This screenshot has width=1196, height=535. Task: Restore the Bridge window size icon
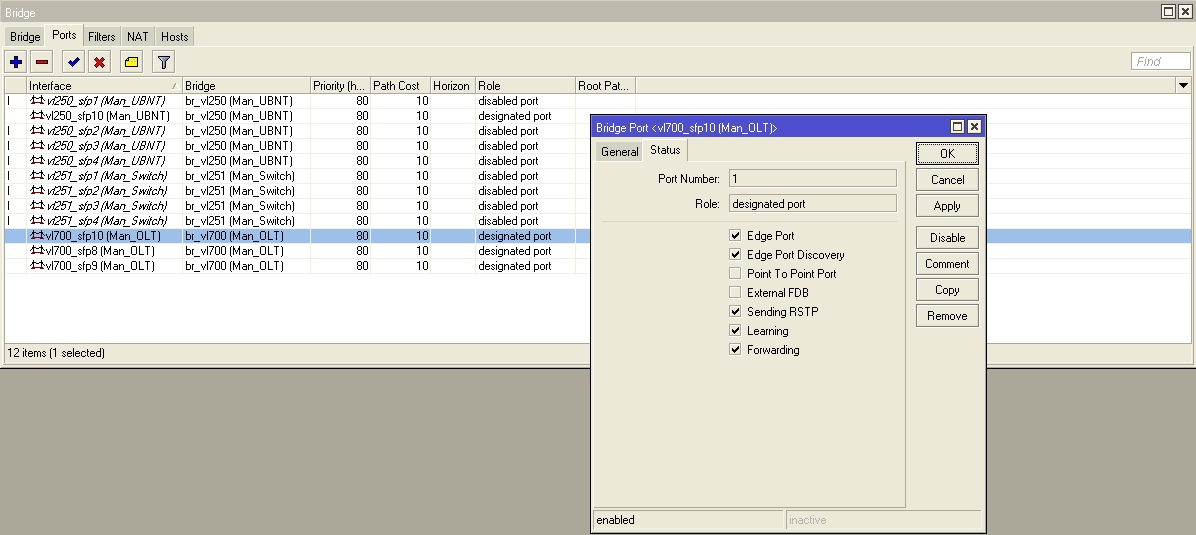(1168, 11)
